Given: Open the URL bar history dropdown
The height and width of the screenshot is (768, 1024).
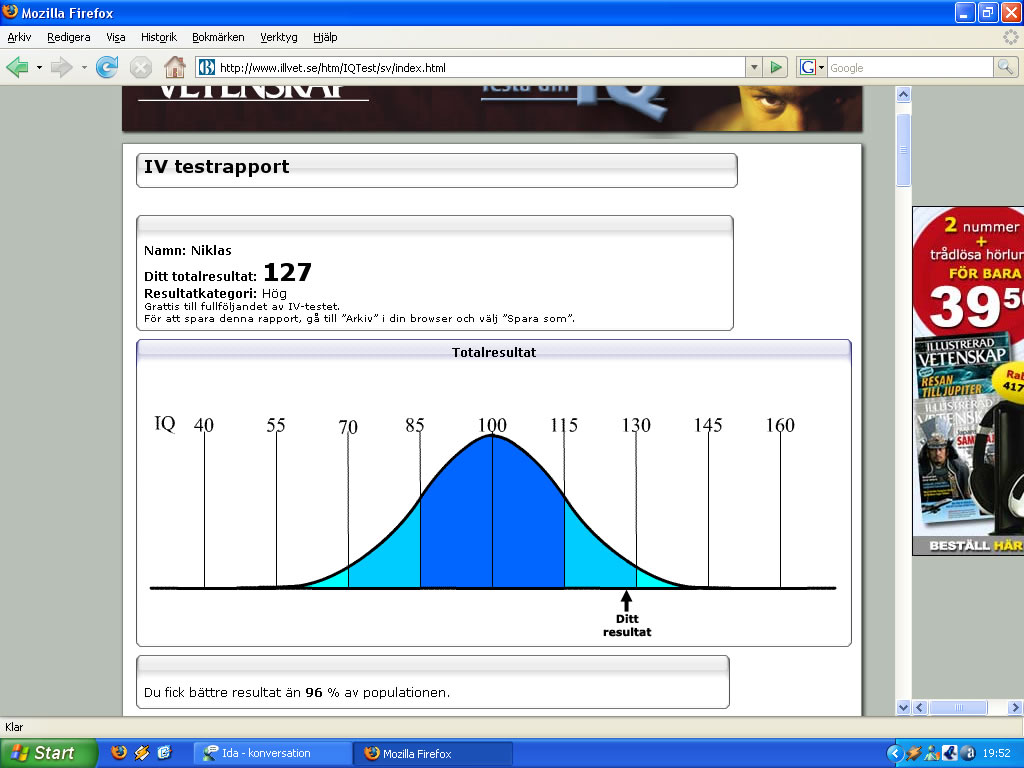Looking at the screenshot, I should click(x=754, y=67).
